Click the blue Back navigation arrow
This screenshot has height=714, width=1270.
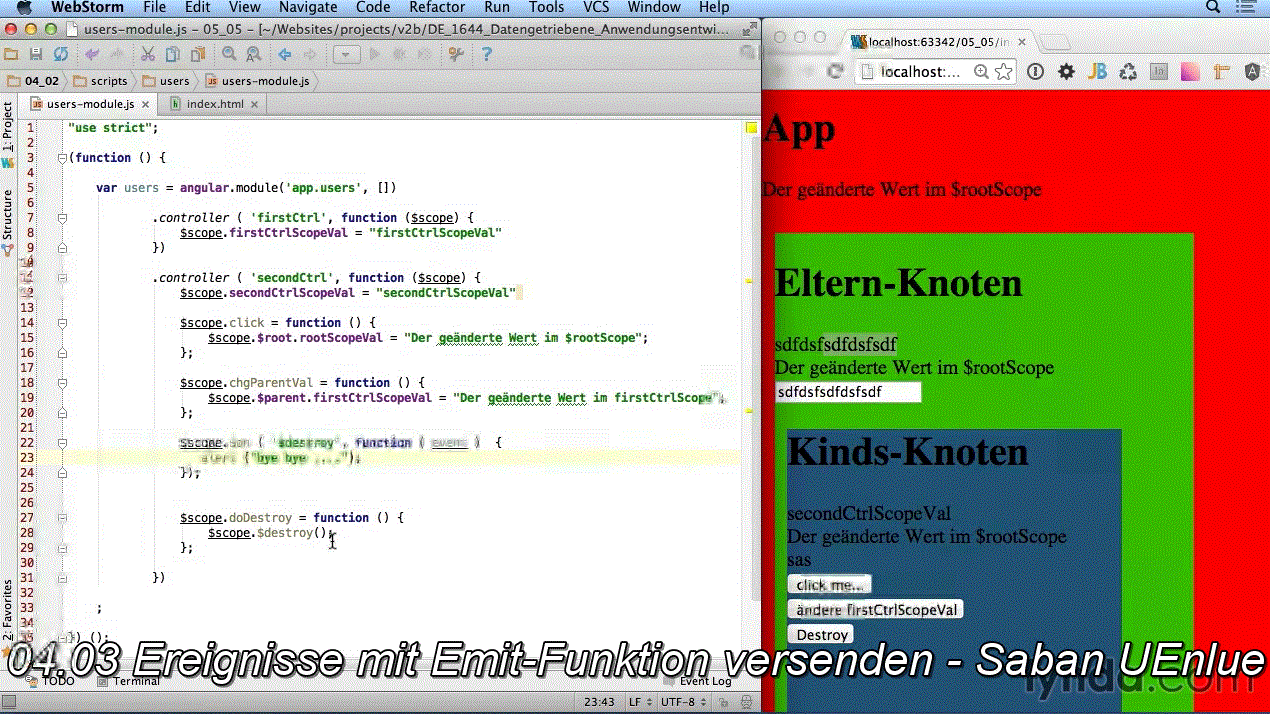point(285,54)
